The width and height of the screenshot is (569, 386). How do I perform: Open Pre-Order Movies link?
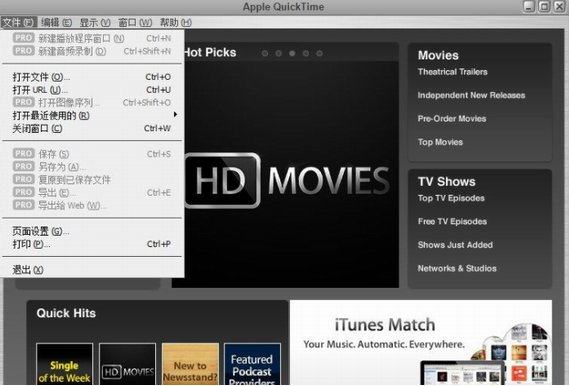(x=452, y=119)
